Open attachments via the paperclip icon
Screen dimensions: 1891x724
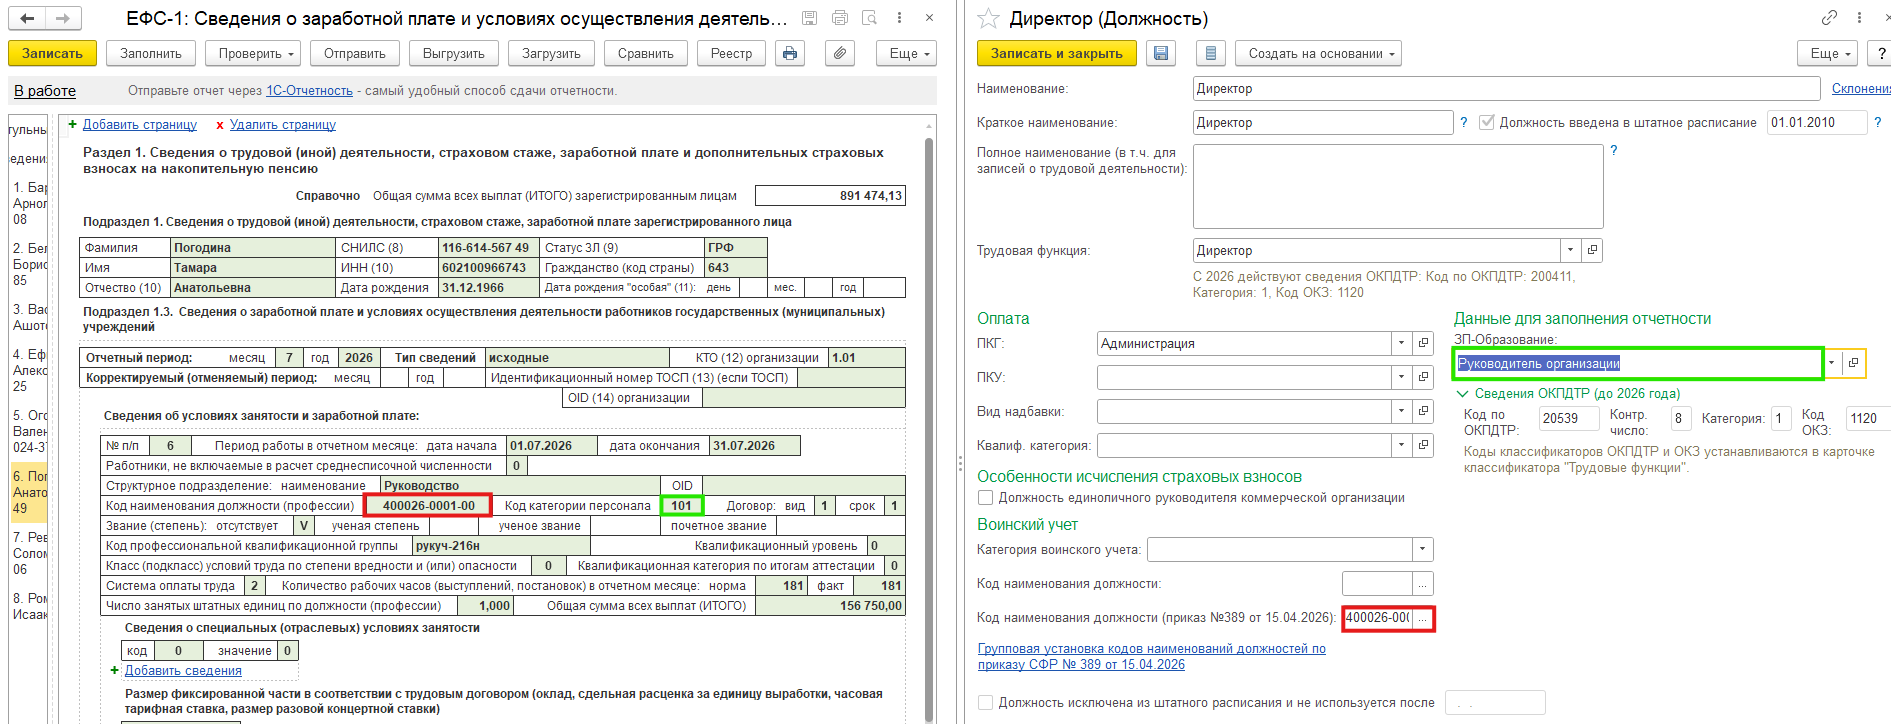point(840,53)
